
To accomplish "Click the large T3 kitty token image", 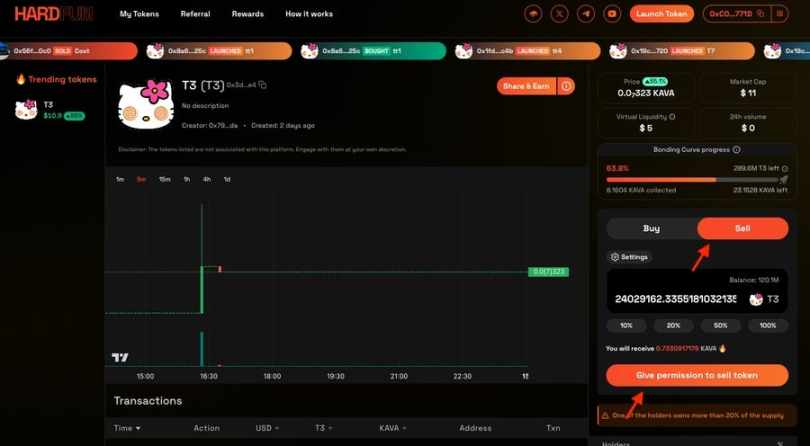I will pos(146,104).
